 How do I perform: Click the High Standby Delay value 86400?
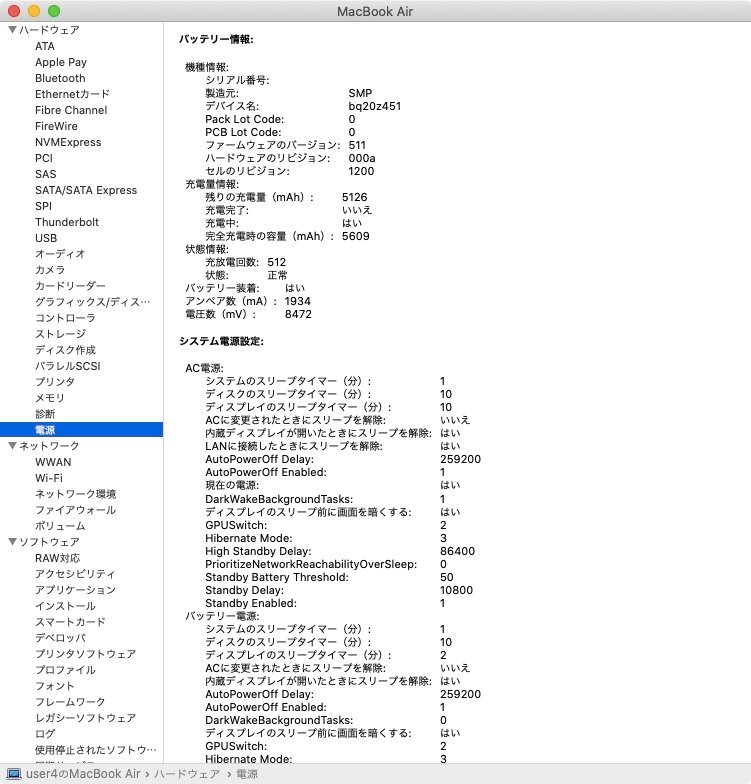[458, 551]
